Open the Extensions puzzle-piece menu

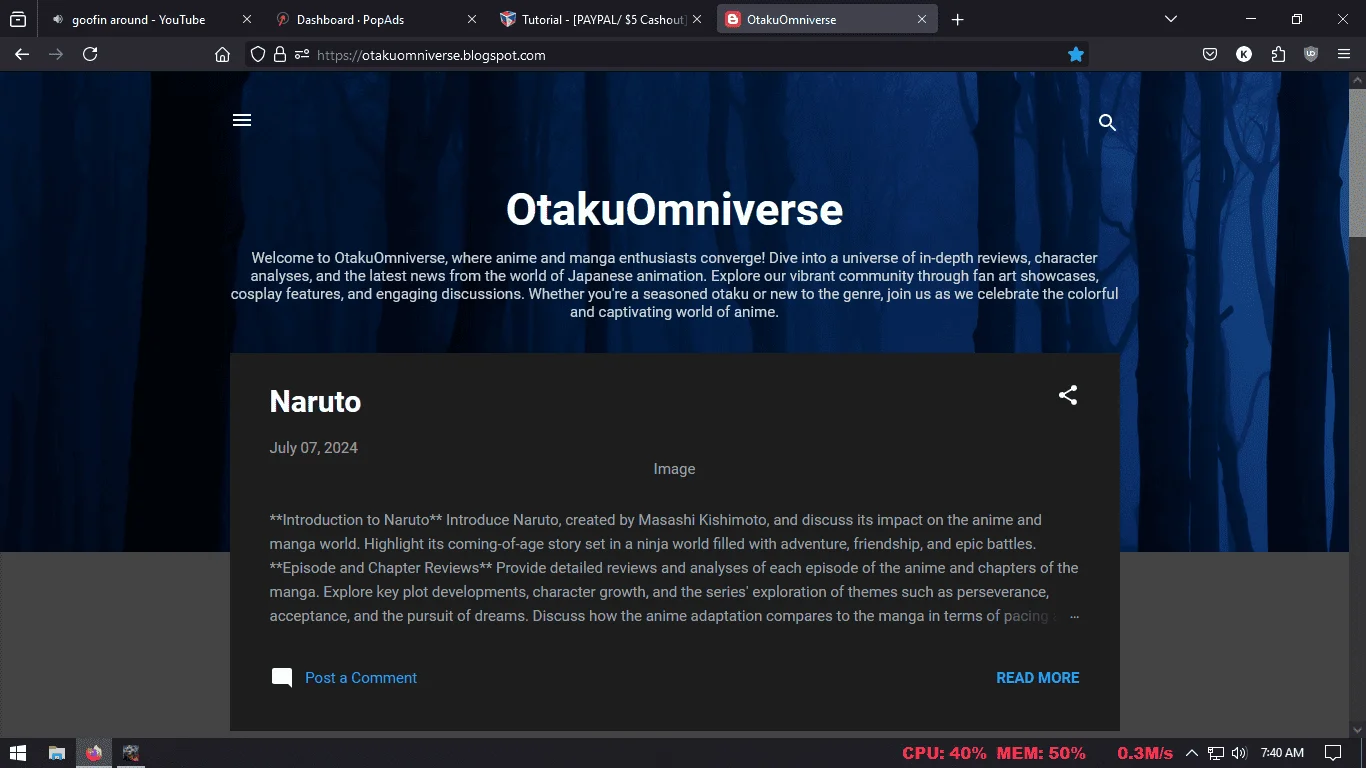[x=1278, y=55]
